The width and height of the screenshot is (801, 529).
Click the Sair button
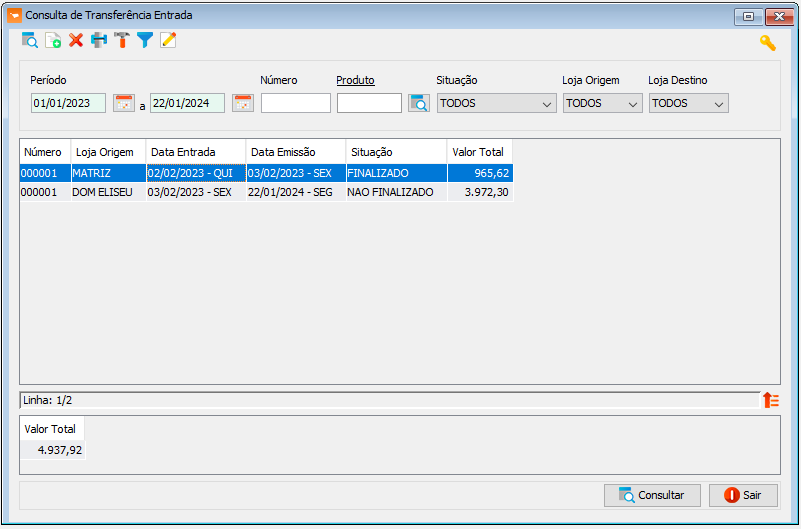click(x=743, y=495)
